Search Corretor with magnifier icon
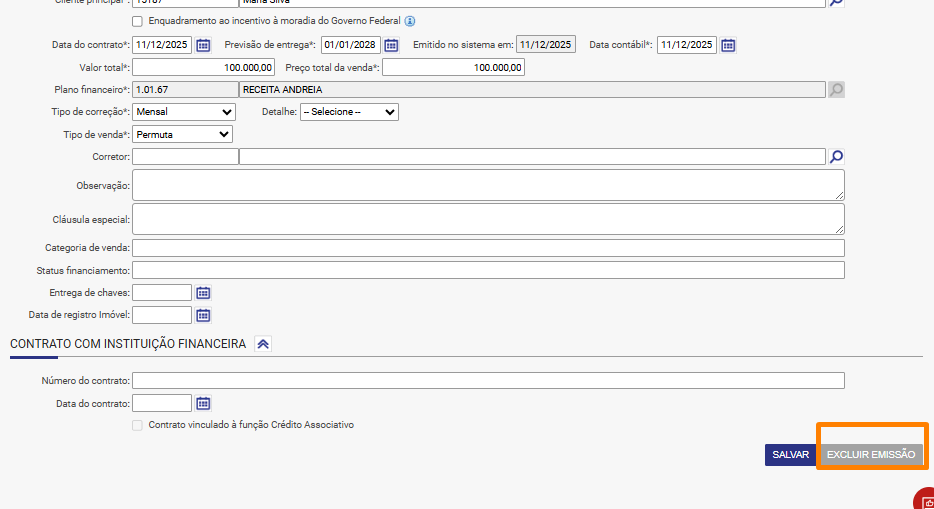Viewport: 934px width, 509px height. click(x=836, y=157)
